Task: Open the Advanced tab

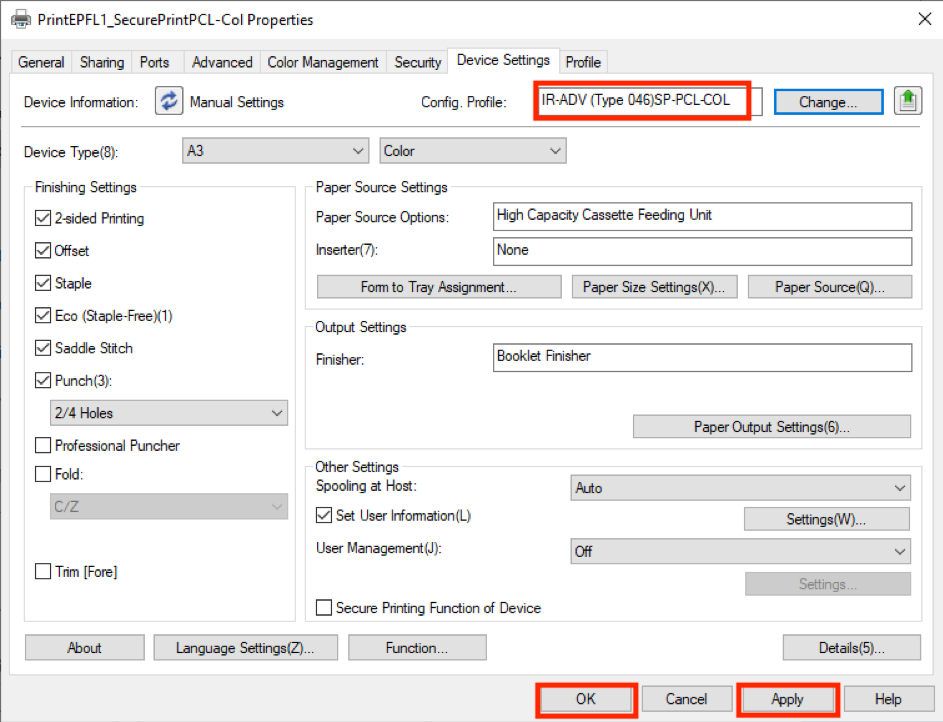Action: click(222, 62)
